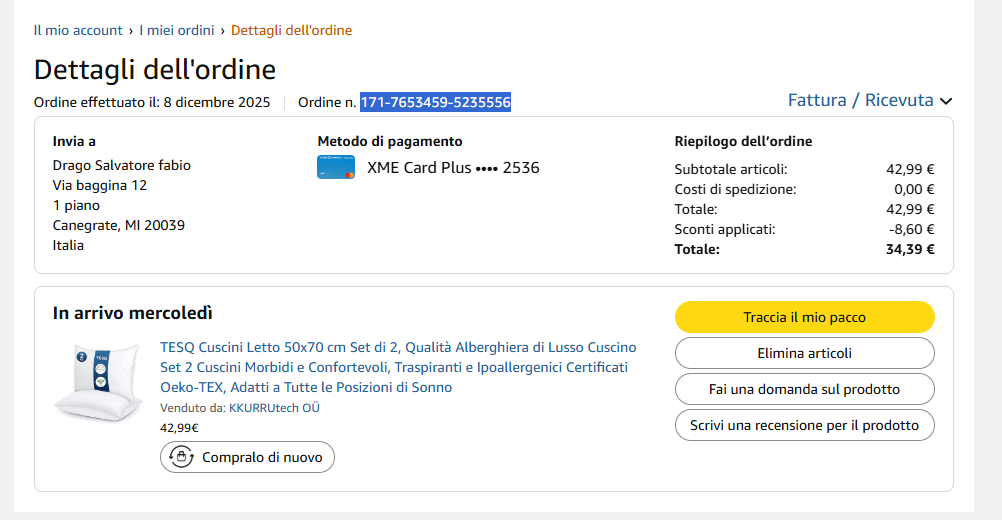The height and width of the screenshot is (520, 1002).
Task: Click the Elimina articoli button
Action: click(804, 353)
